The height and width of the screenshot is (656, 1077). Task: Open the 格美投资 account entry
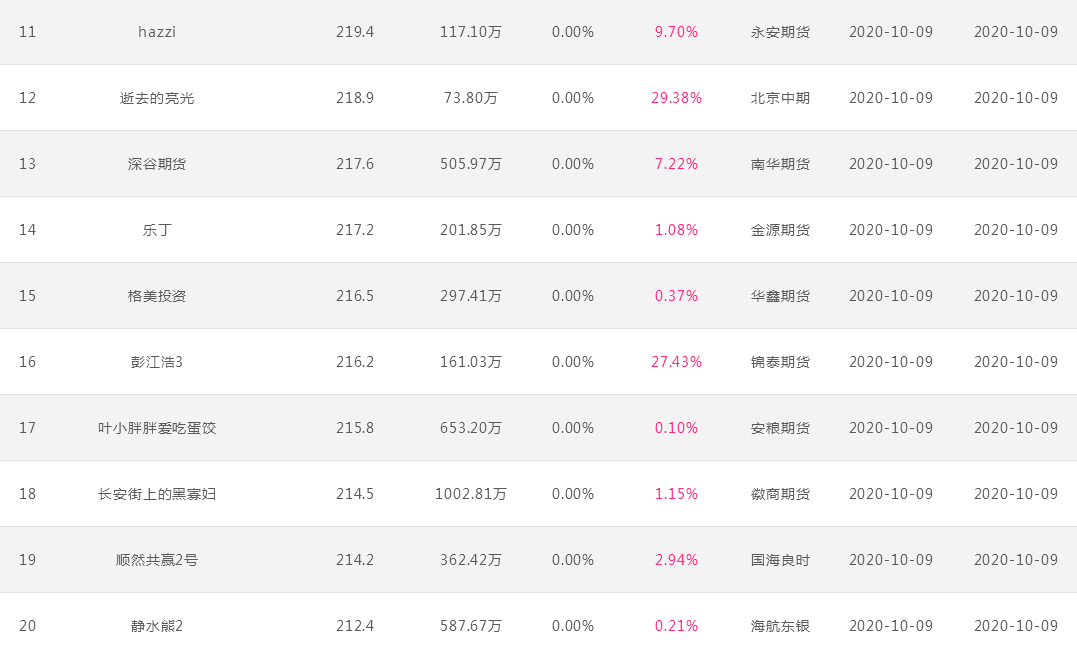pos(157,295)
